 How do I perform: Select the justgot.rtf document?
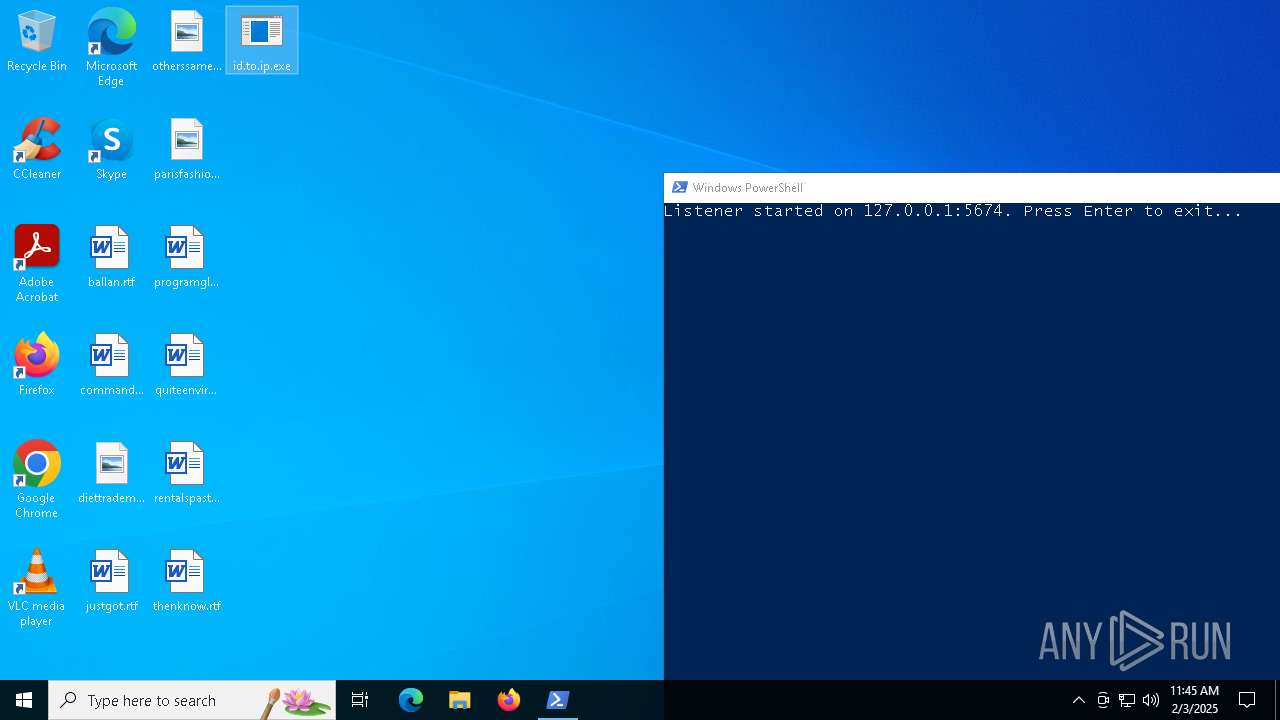(111, 581)
